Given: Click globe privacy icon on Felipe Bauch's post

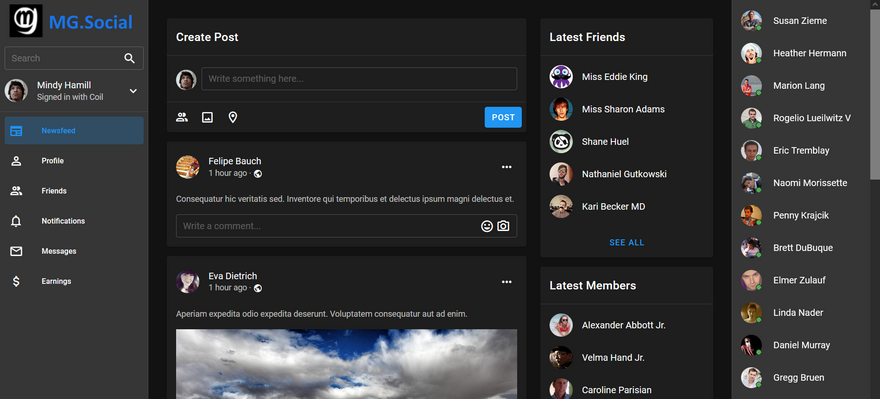Looking at the screenshot, I should tap(258, 174).
